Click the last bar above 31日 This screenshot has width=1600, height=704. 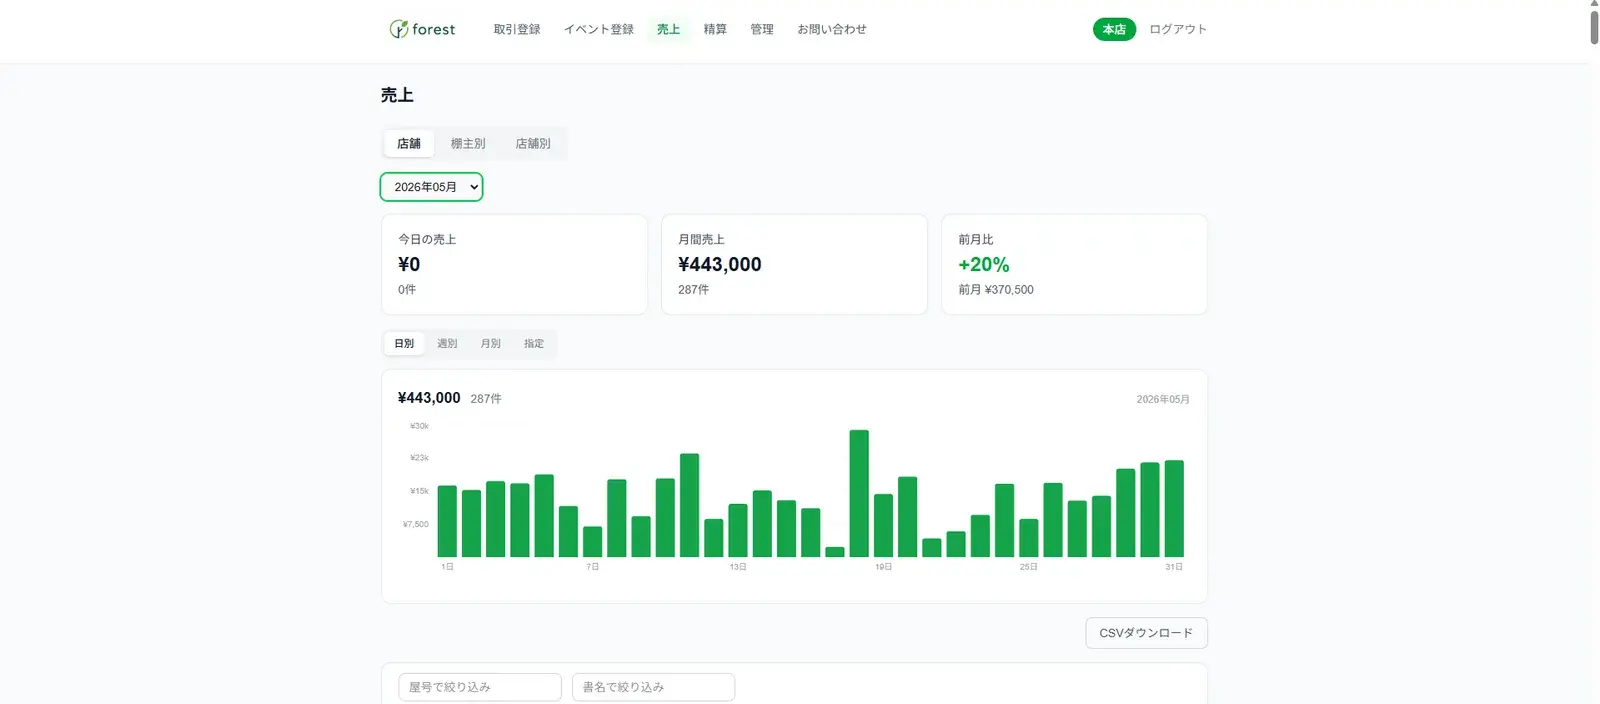pyautogui.click(x=1174, y=509)
